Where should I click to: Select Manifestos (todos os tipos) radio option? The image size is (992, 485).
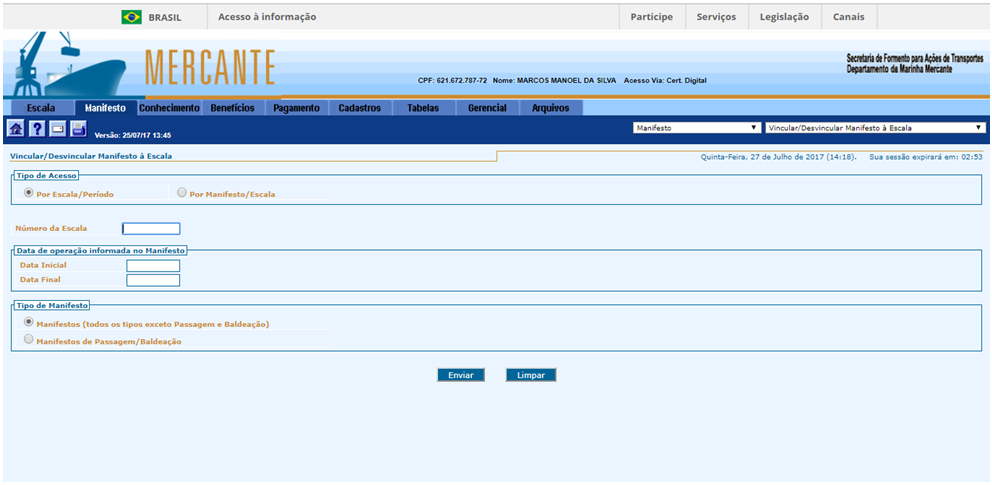(x=28, y=322)
